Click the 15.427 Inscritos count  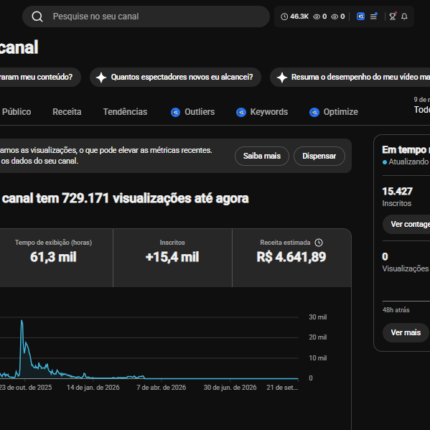pyautogui.click(x=397, y=191)
